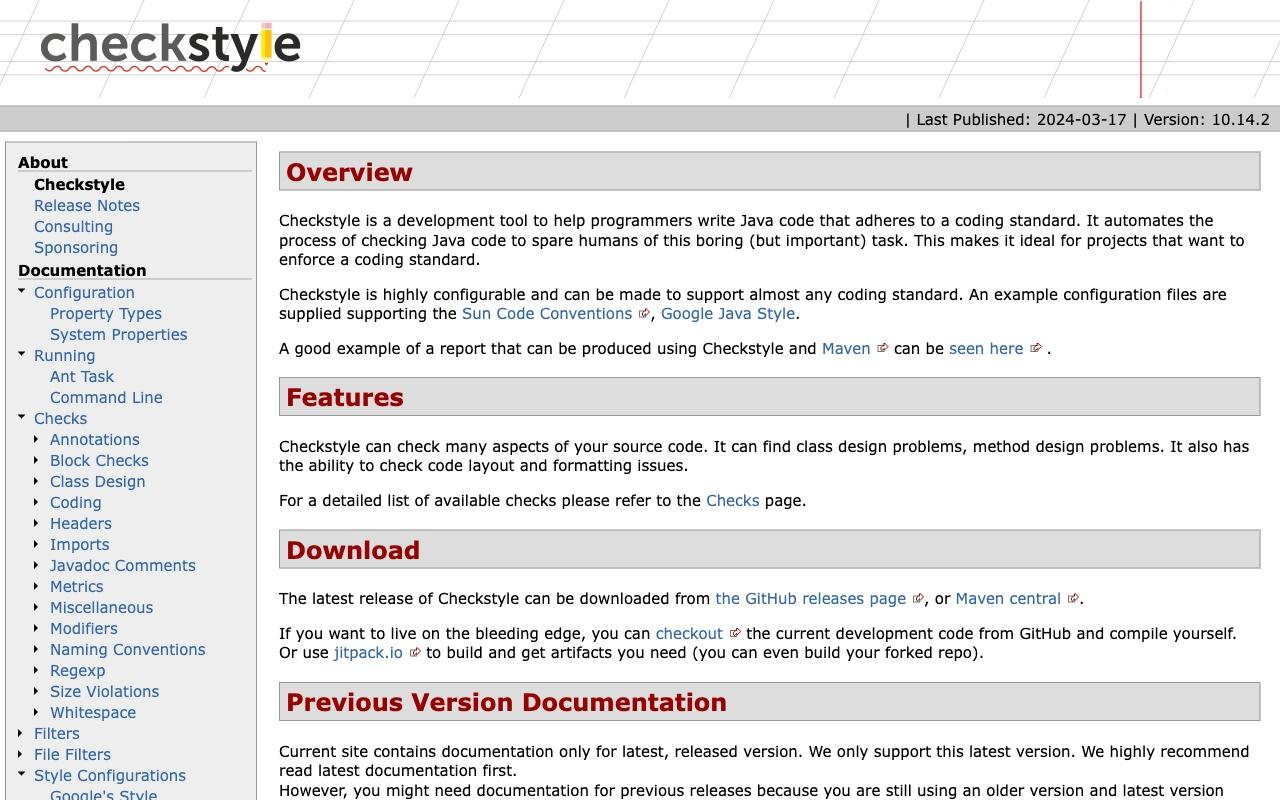The width and height of the screenshot is (1280, 800).
Task: Click external link icon after 'seen here'
Action: [1036, 349]
